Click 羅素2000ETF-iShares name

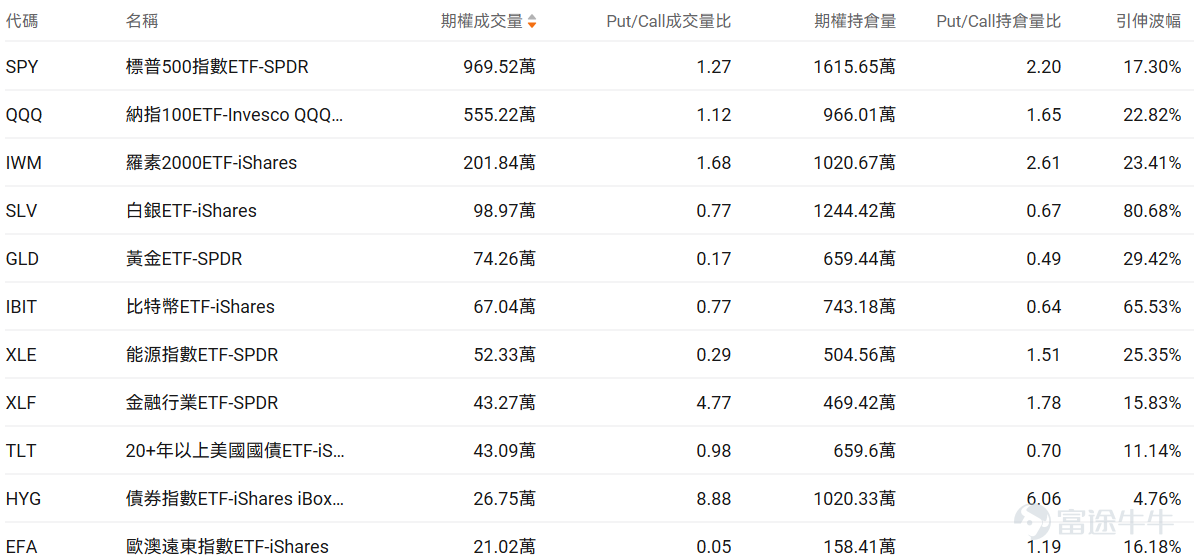(x=211, y=163)
